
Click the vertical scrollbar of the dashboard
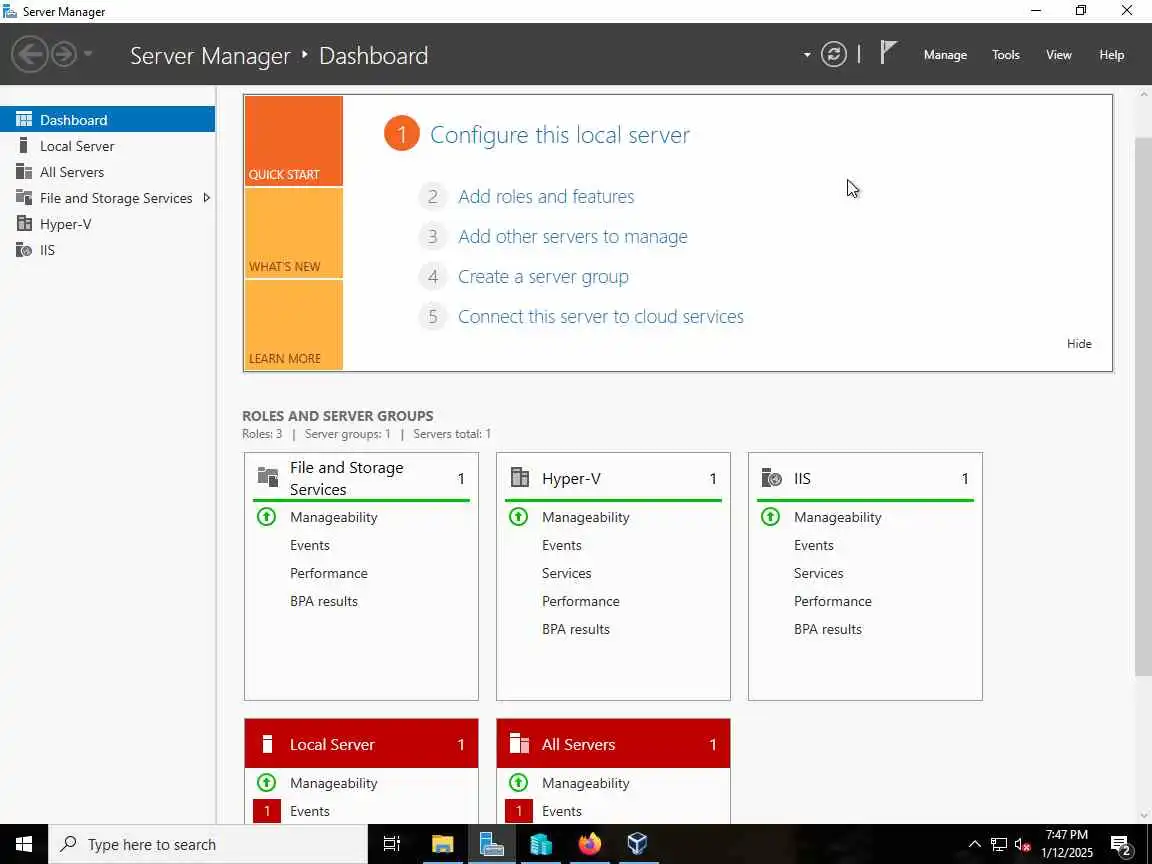coord(1144,406)
